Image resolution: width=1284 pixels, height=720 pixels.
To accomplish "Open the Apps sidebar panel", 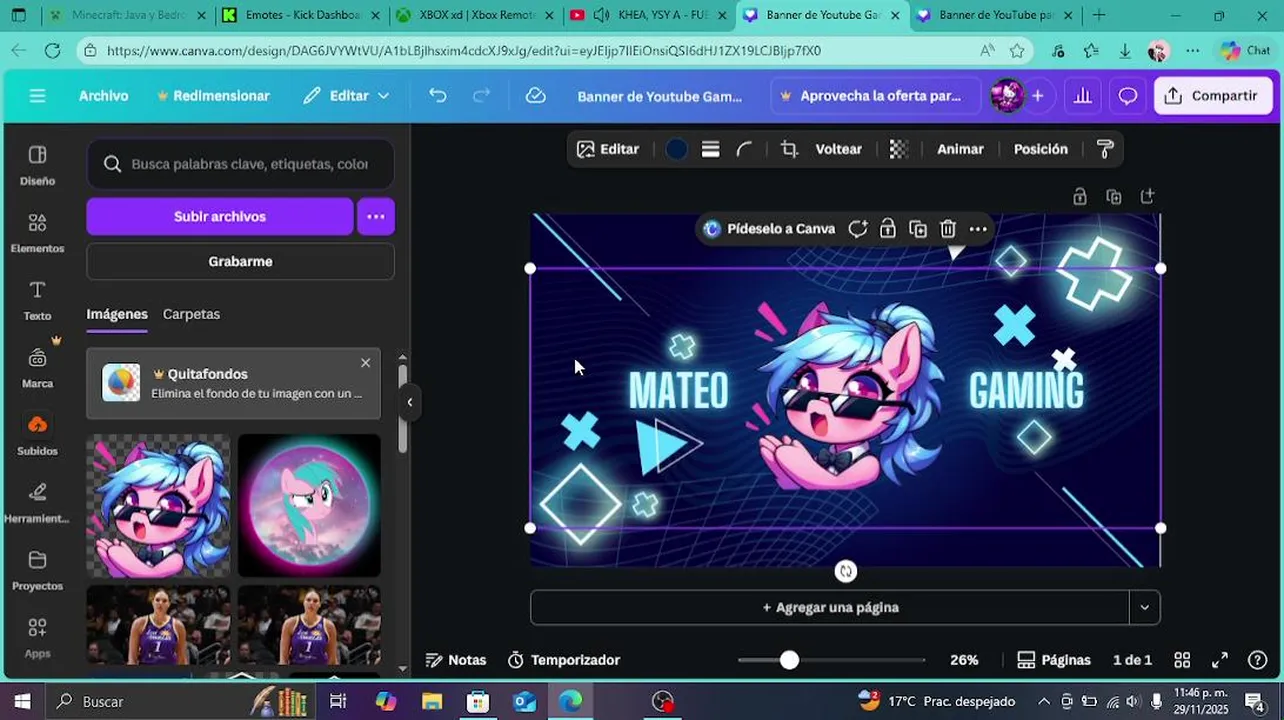I will [x=37, y=637].
